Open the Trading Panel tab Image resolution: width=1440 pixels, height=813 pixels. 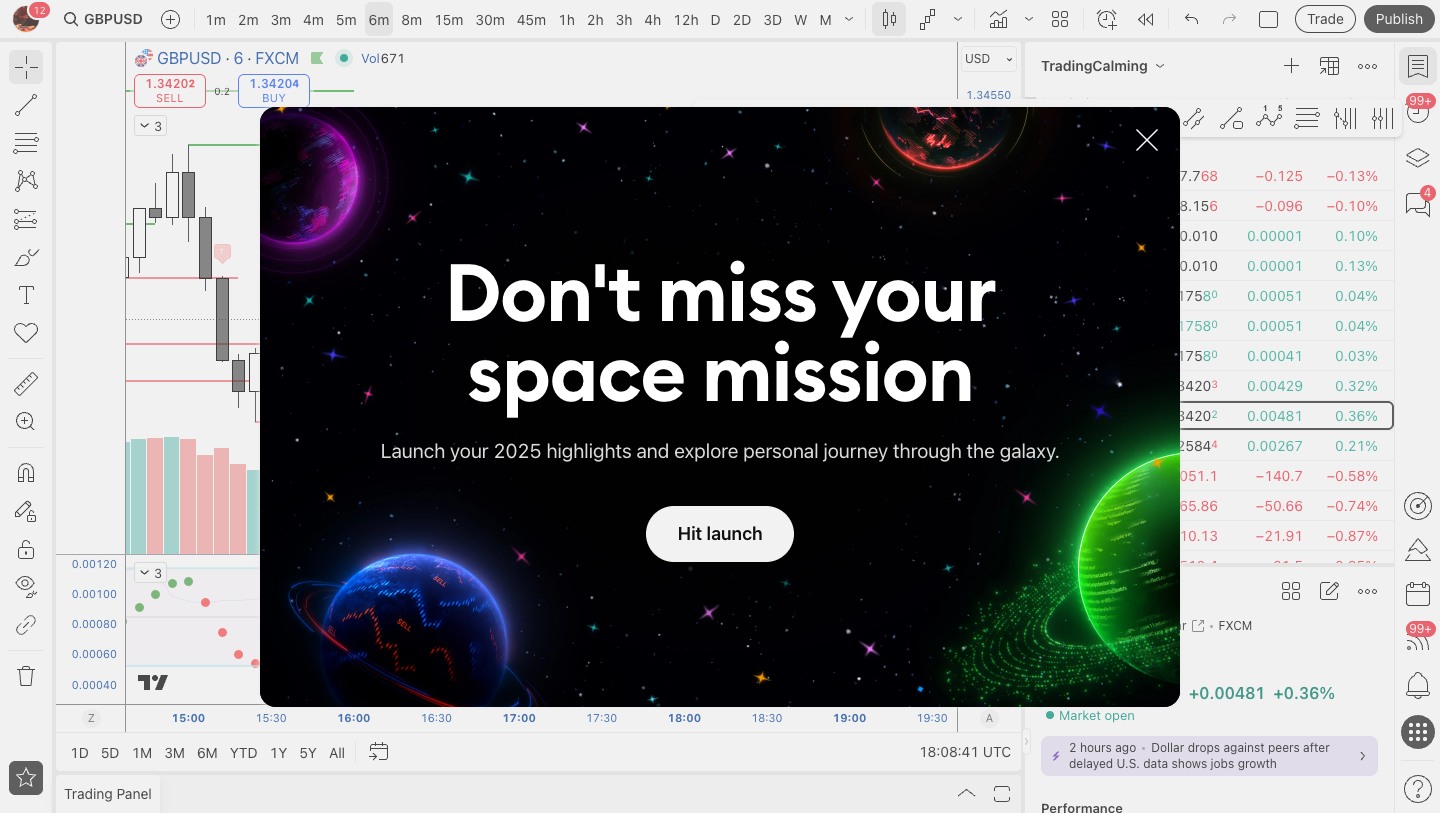click(108, 794)
